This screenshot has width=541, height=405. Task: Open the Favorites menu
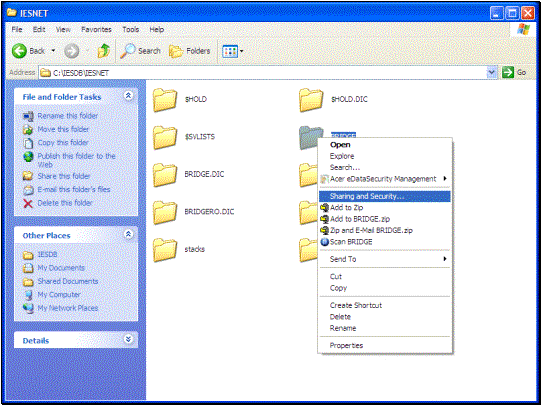pos(96,30)
